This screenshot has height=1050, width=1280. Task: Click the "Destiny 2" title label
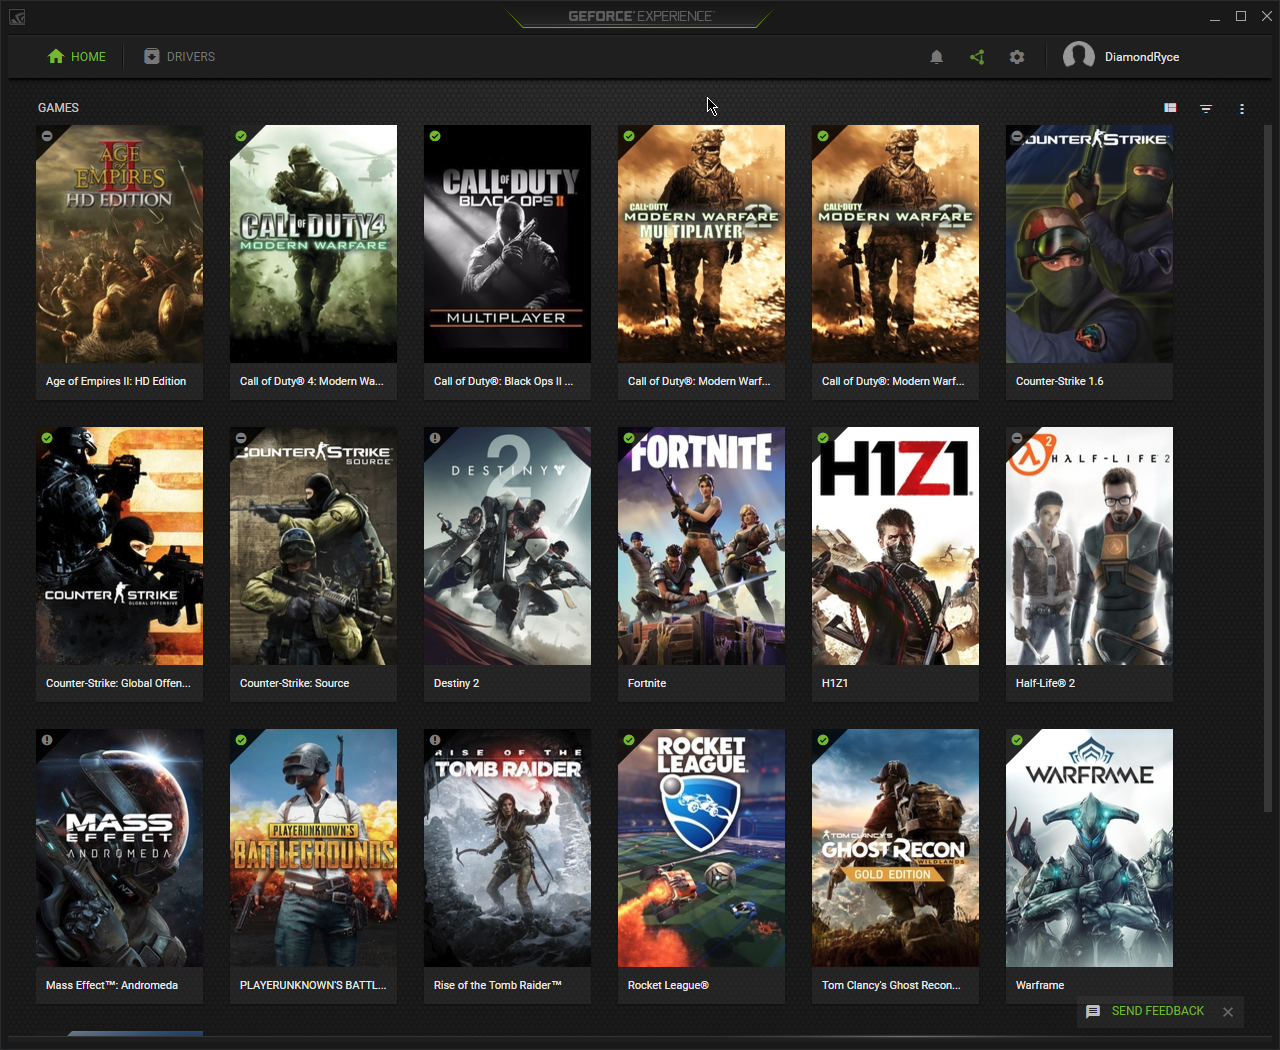click(457, 683)
